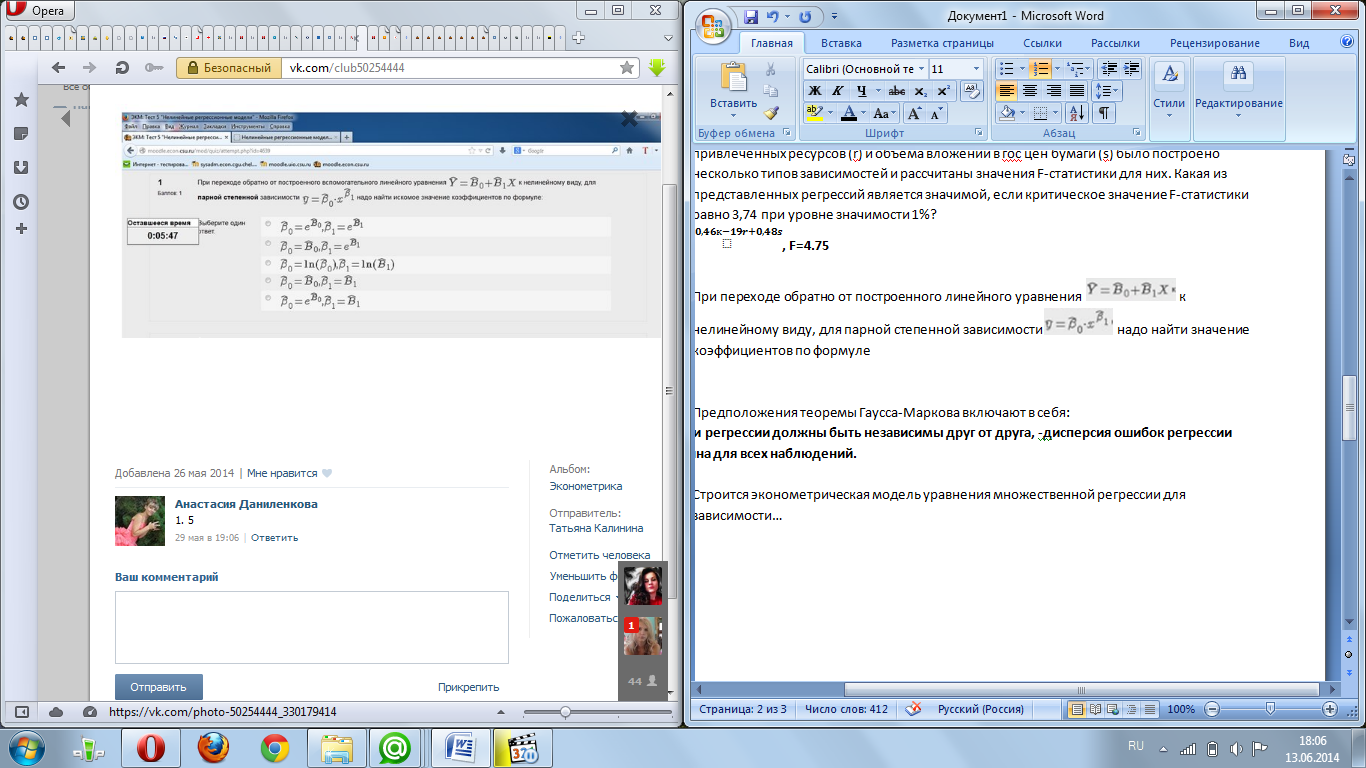This screenshot has width=1366, height=768.
Task: Open history clock icon in Opera sidebar
Action: click(x=21, y=202)
